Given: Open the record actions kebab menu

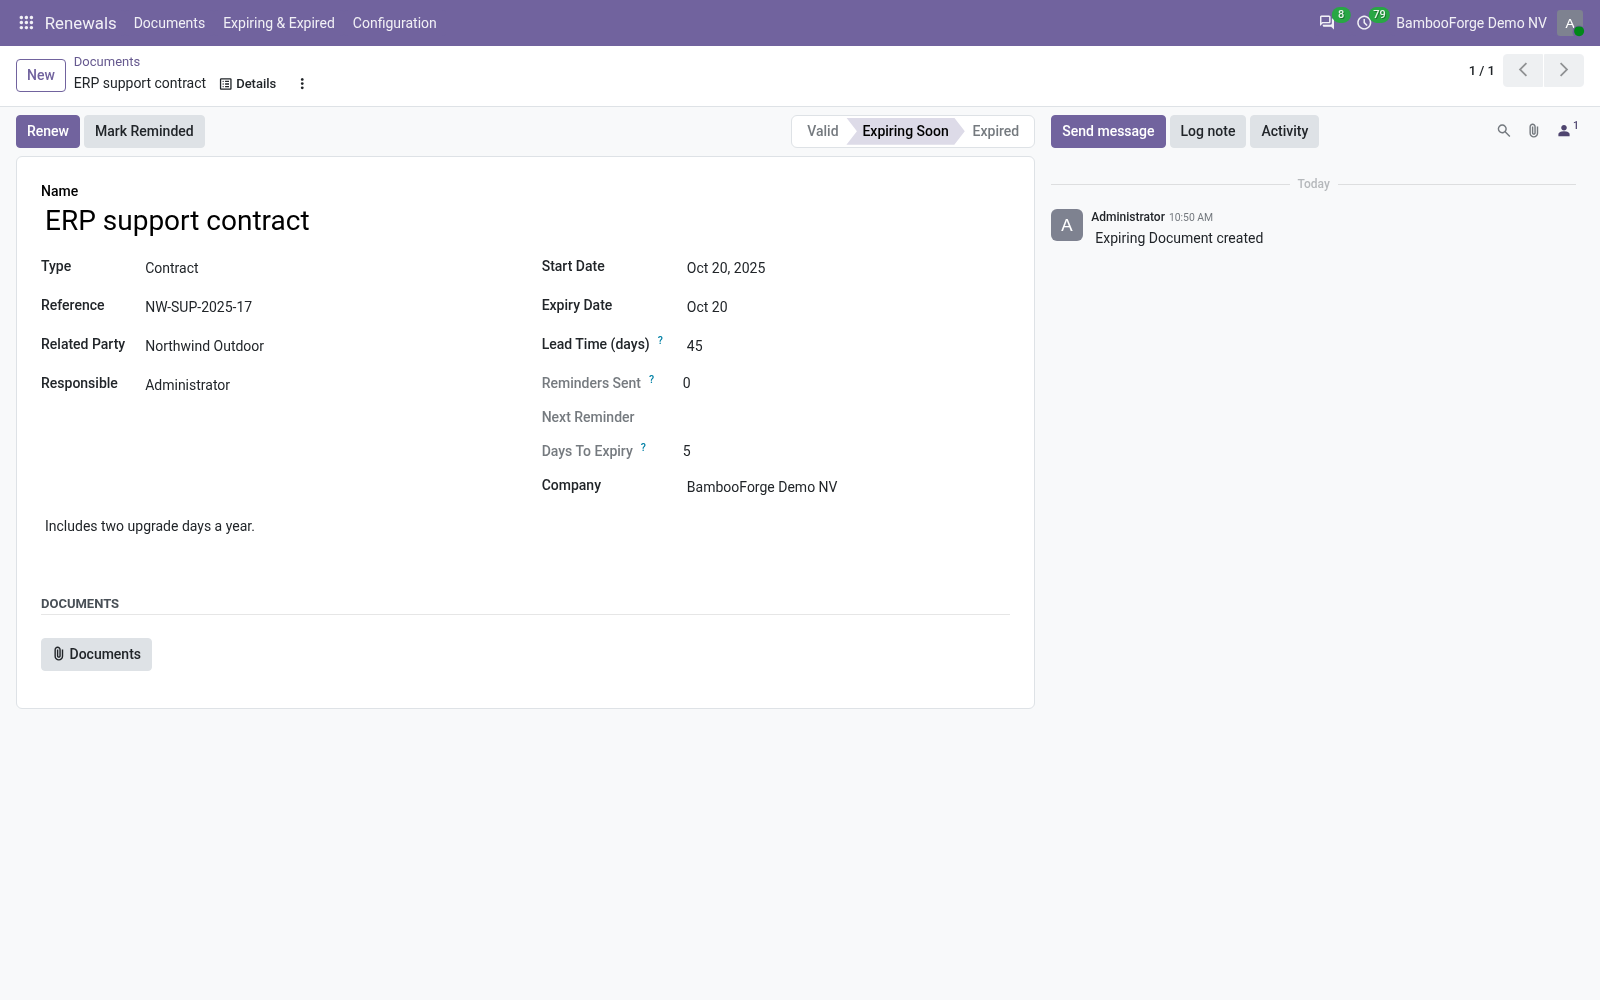Looking at the screenshot, I should click(302, 84).
